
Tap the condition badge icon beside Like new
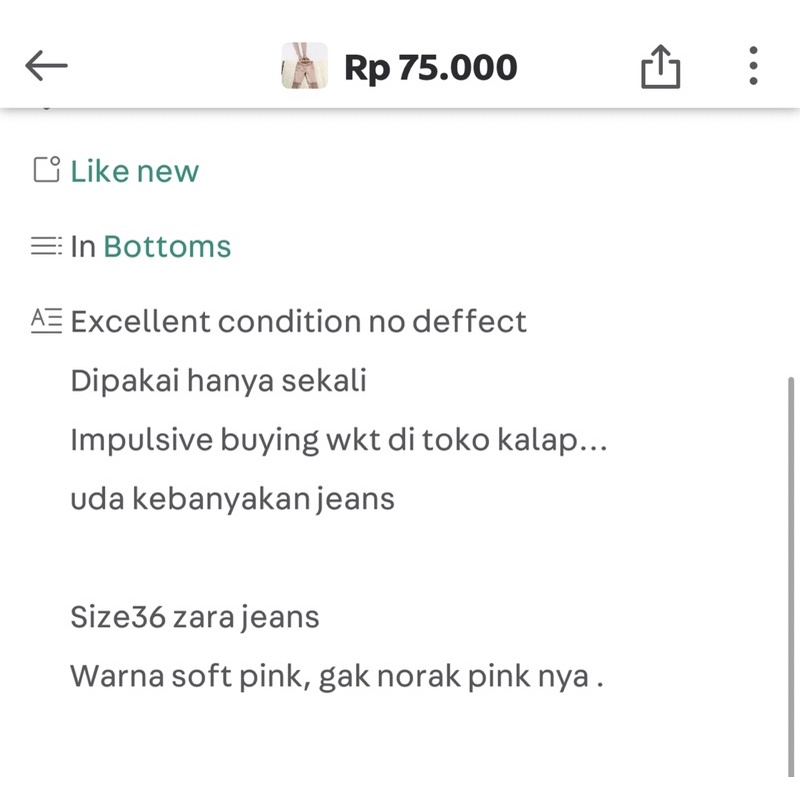(x=45, y=170)
